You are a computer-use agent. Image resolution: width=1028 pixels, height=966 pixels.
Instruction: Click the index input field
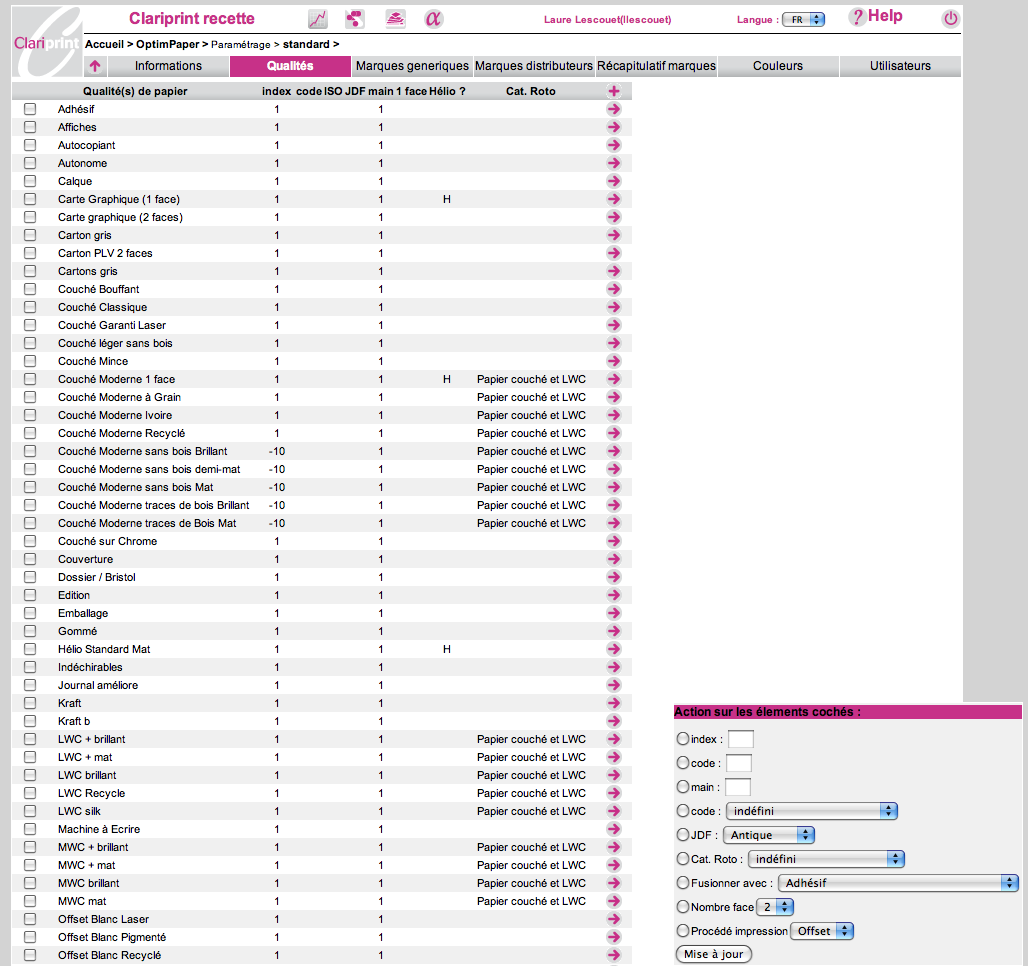(x=740, y=739)
